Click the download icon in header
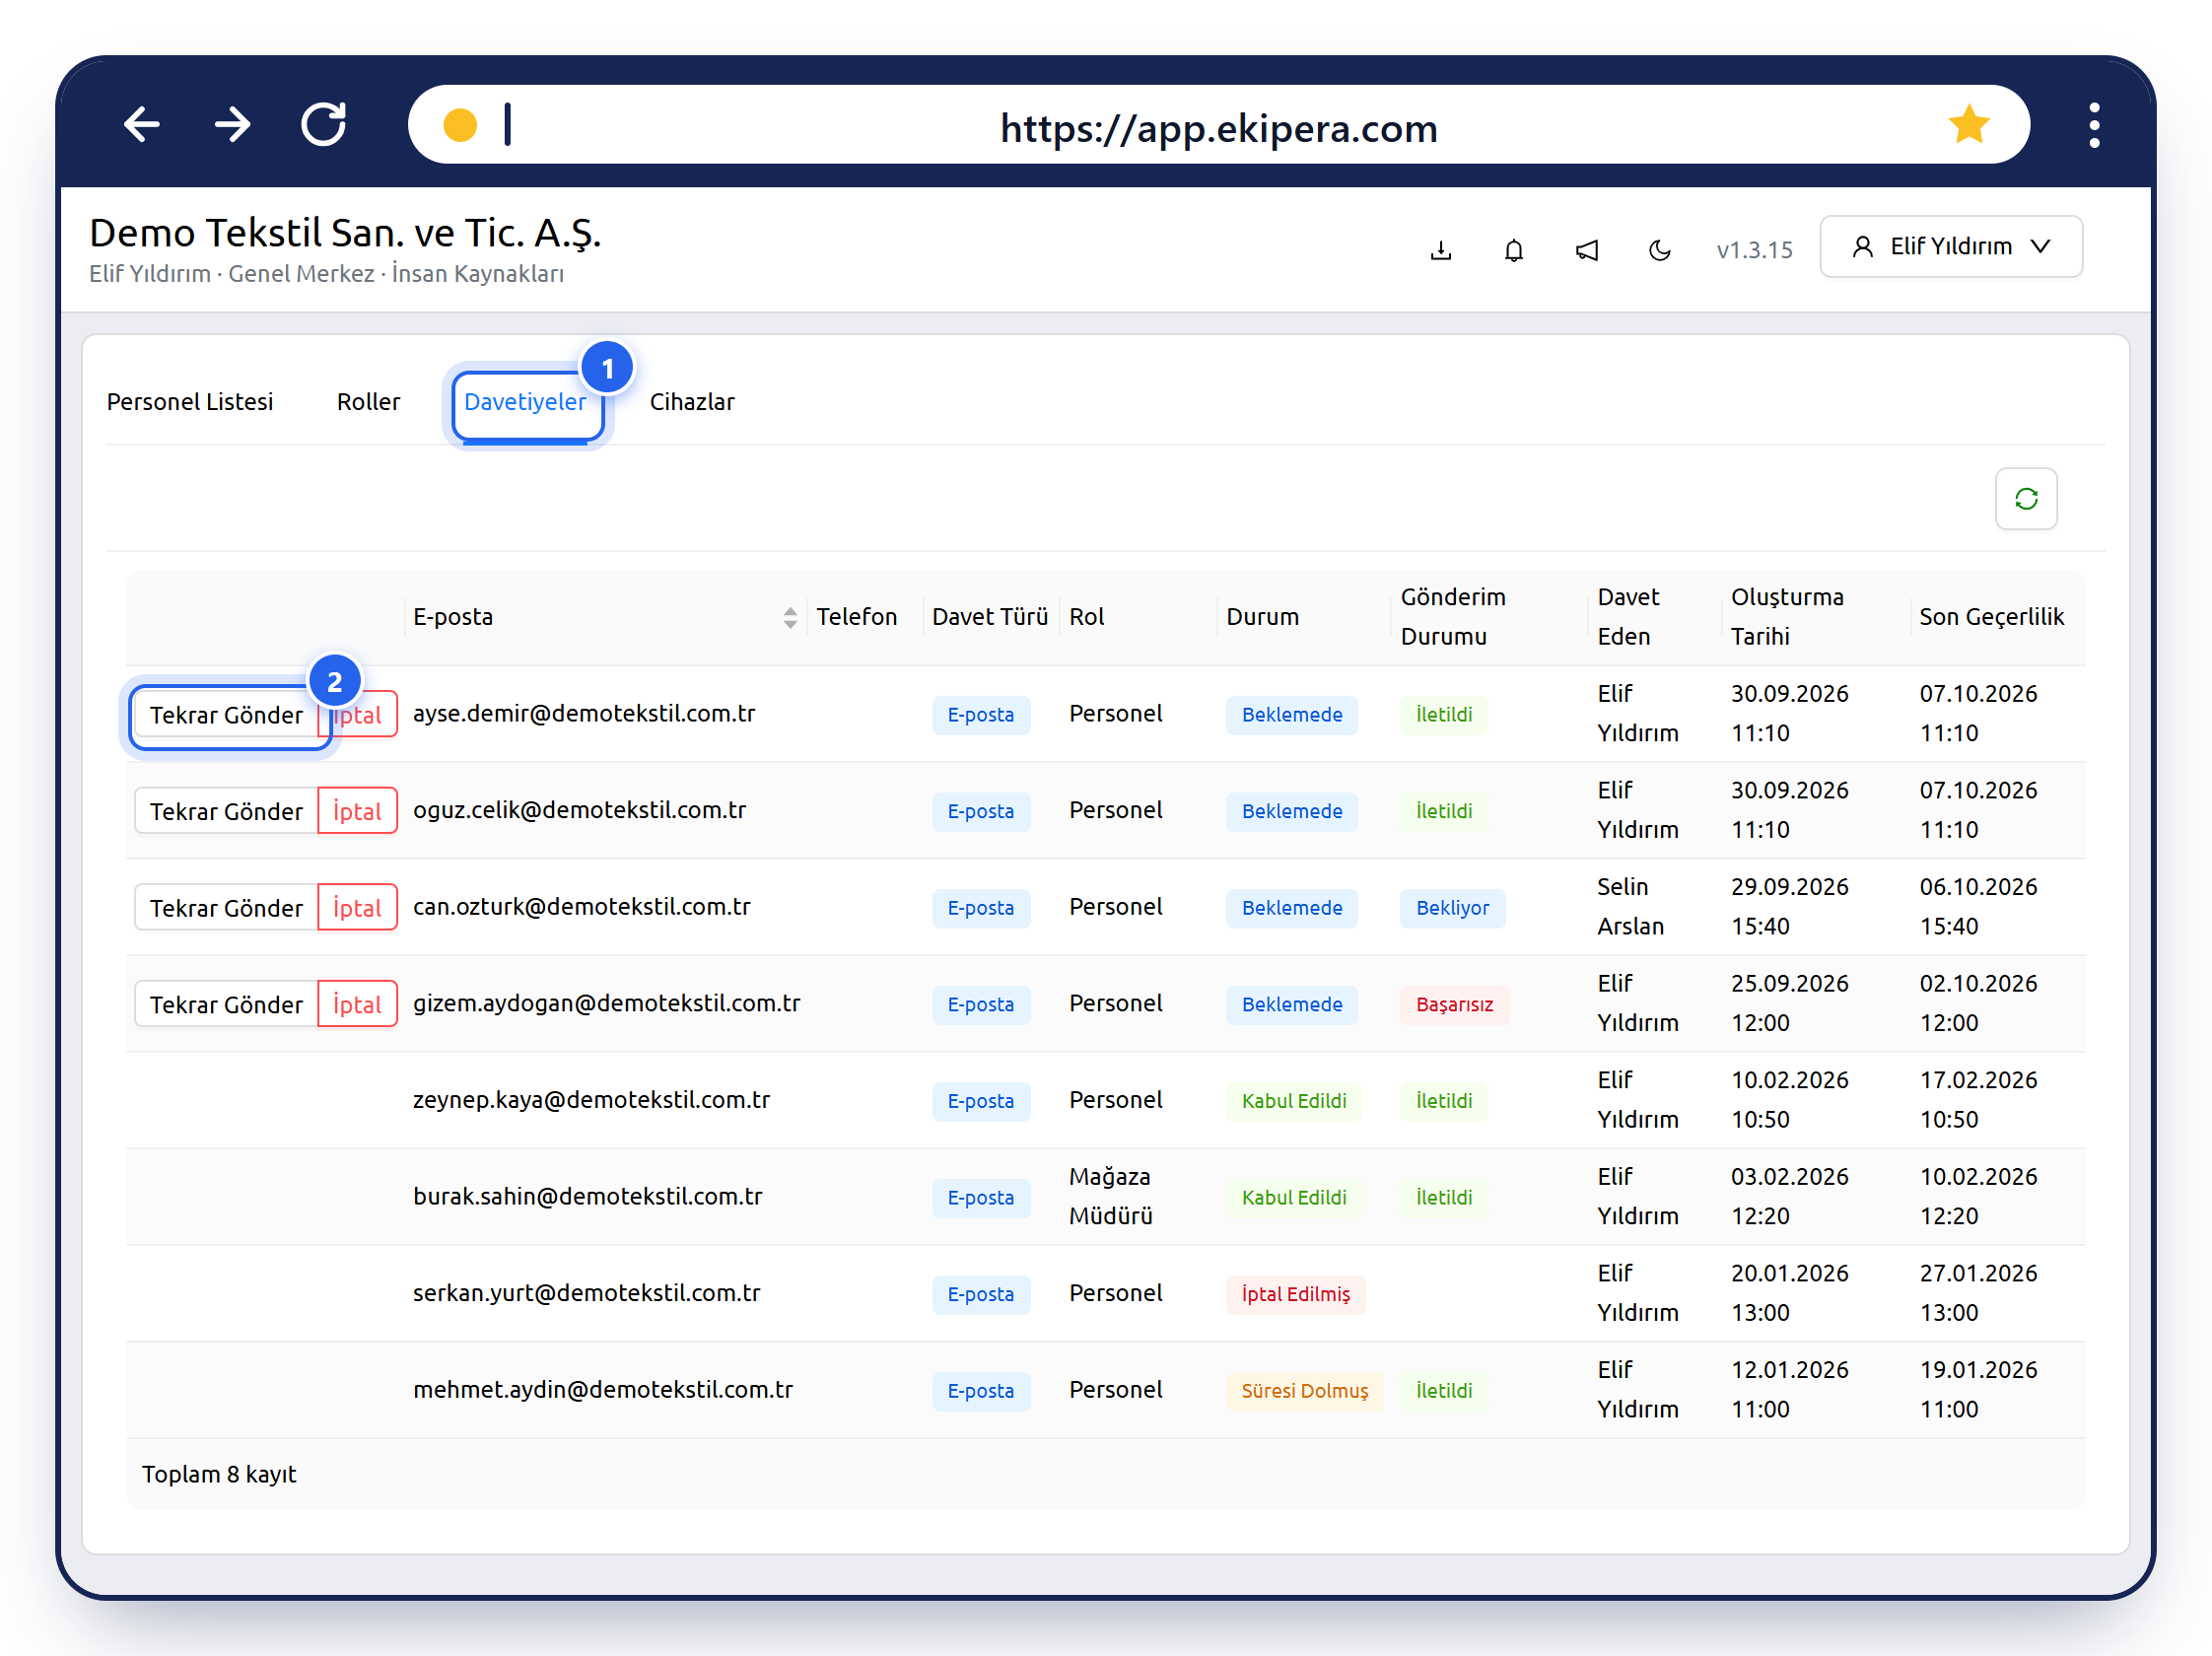This screenshot has height=1656, width=2212. click(x=1441, y=249)
